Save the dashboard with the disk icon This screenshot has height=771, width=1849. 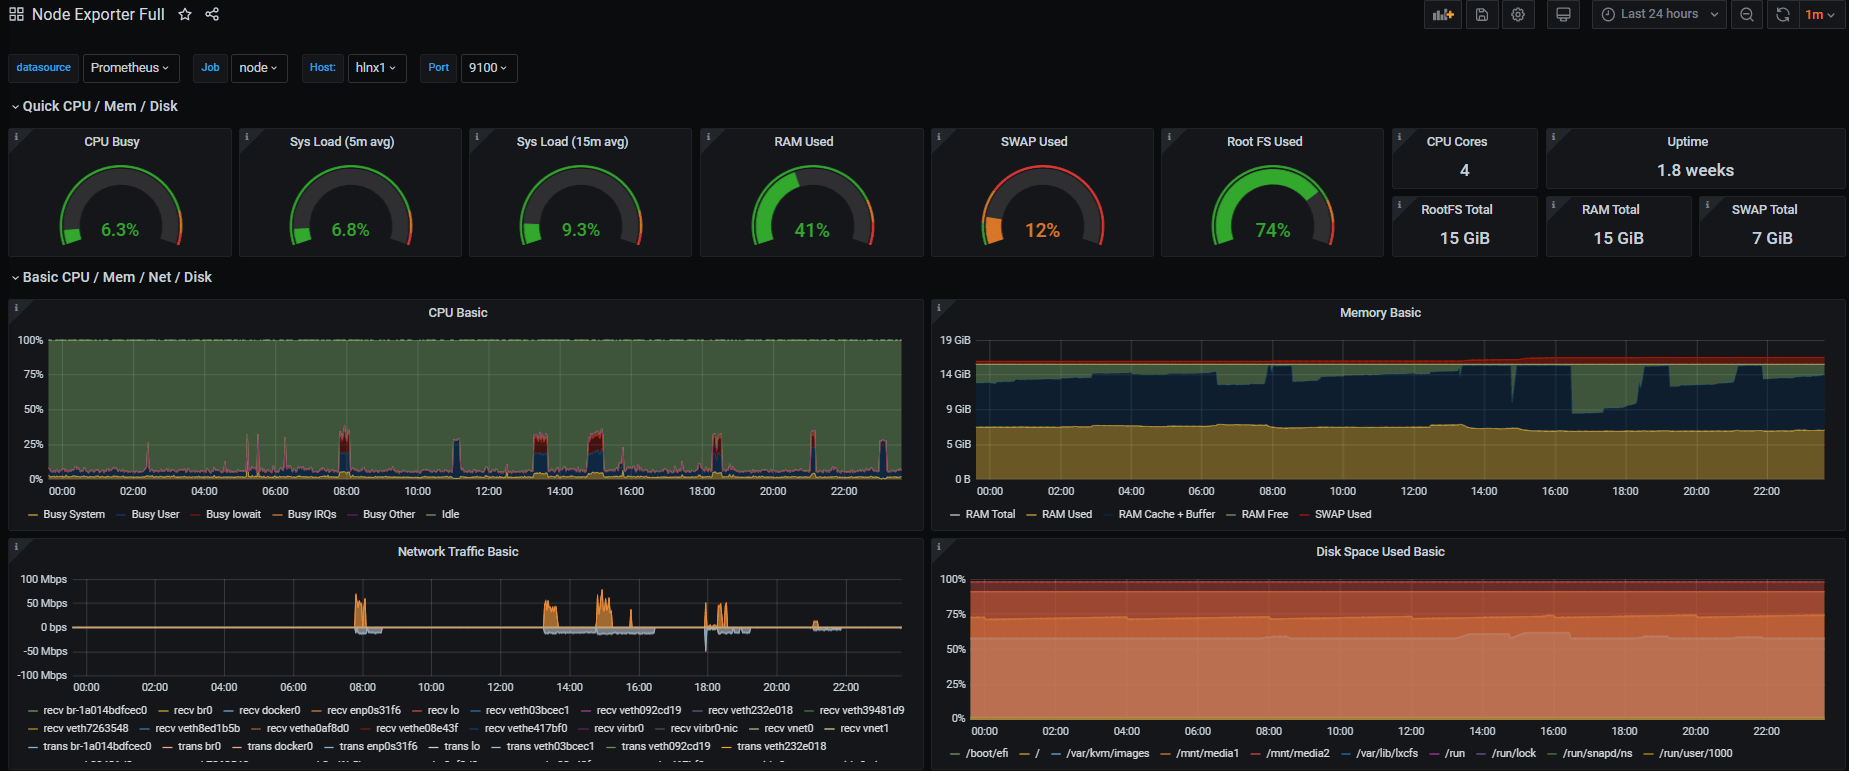1482,15
